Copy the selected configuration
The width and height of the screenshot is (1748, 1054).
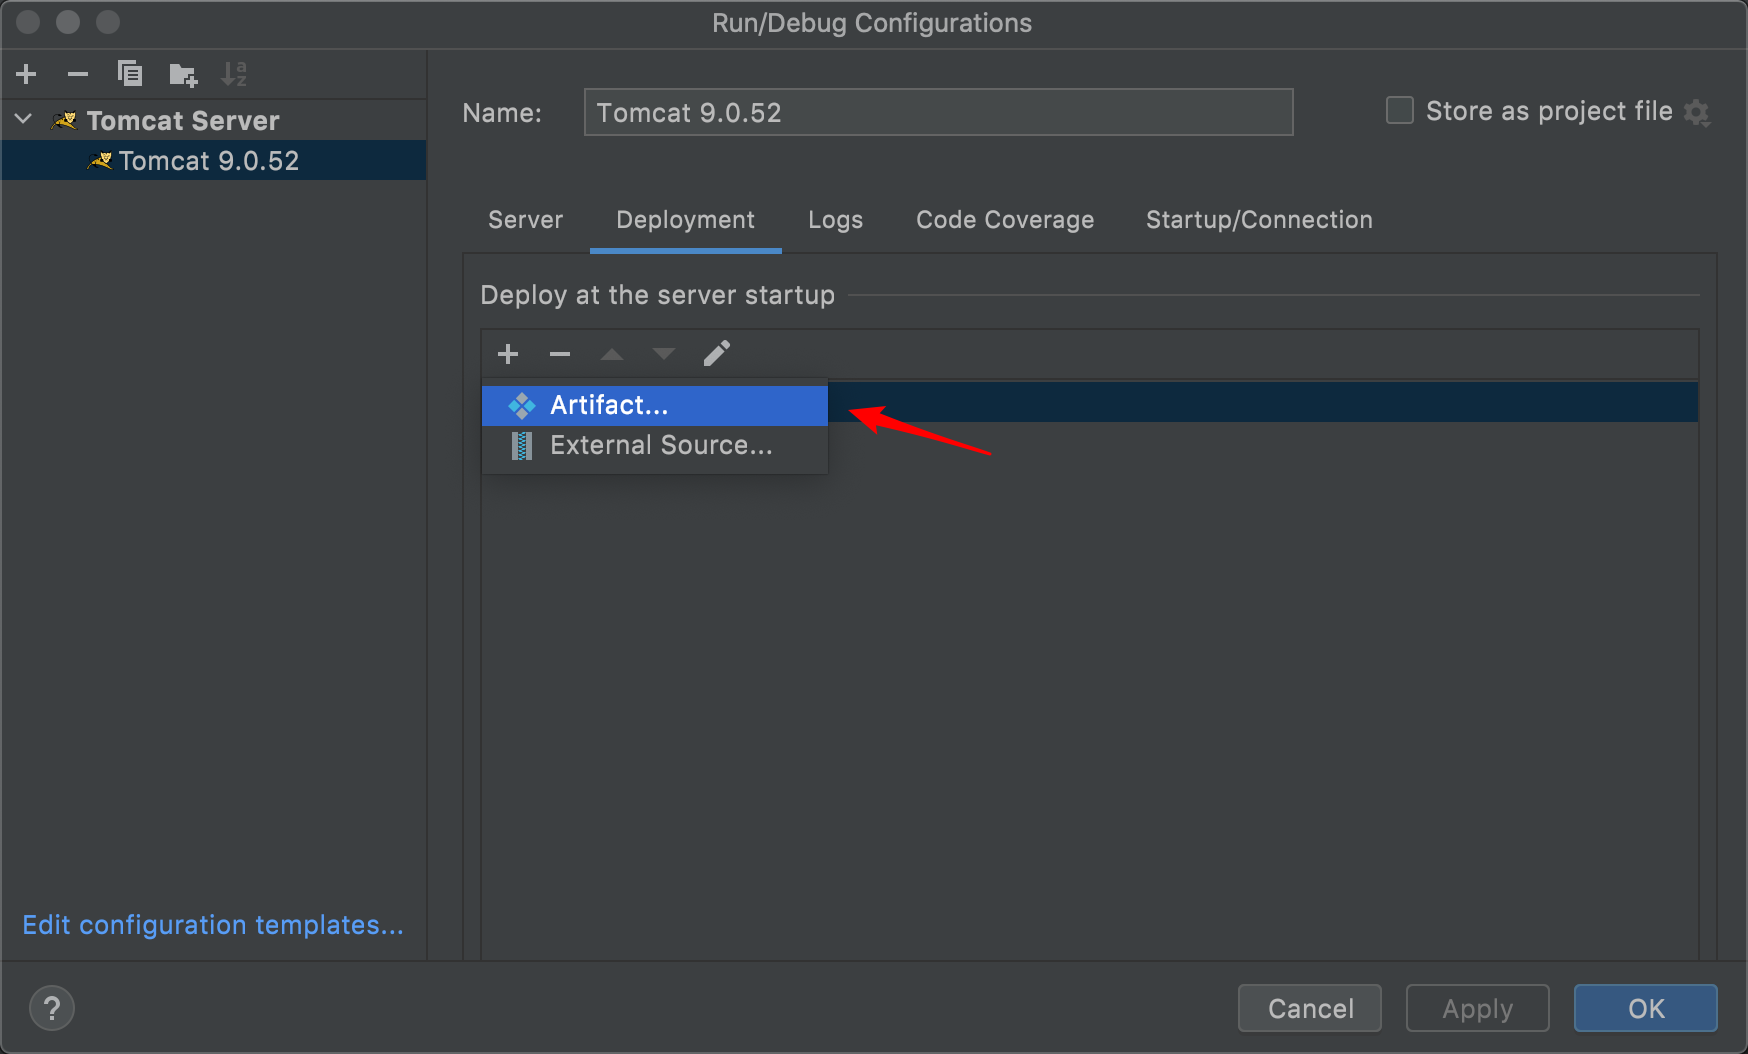(x=130, y=74)
